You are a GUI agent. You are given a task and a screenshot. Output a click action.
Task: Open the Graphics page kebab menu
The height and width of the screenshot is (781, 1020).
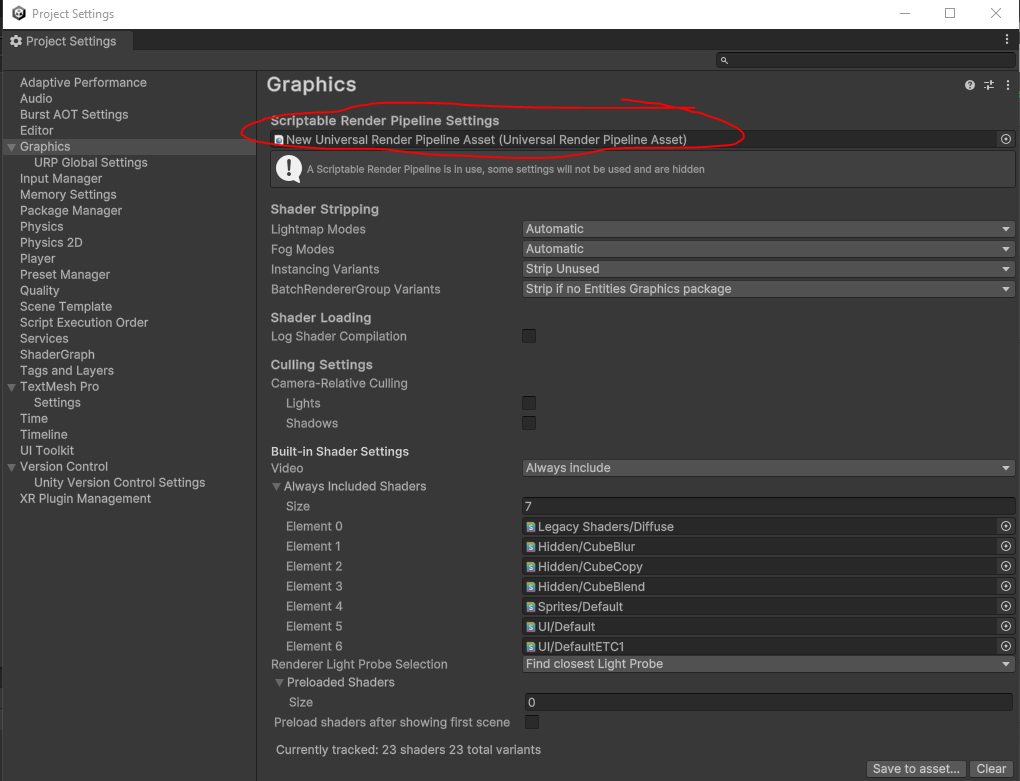(x=1008, y=85)
